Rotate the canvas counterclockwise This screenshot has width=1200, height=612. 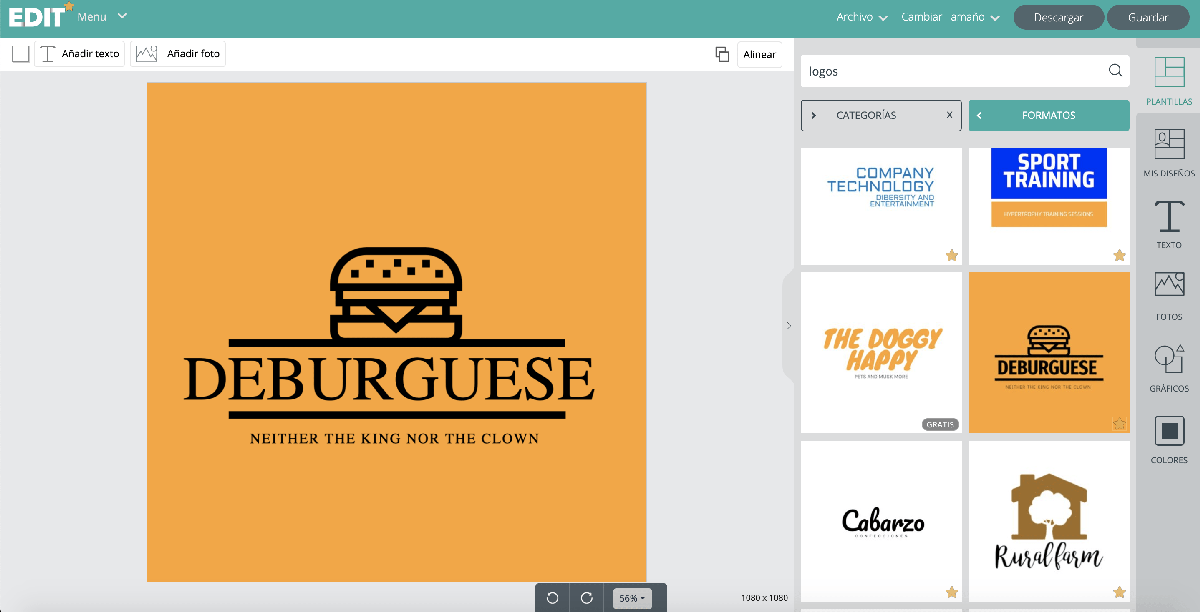point(552,597)
